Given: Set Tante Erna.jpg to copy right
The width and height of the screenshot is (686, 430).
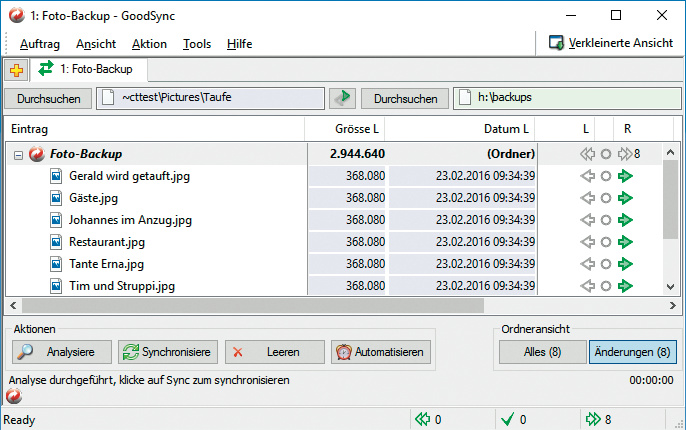Looking at the screenshot, I should click(625, 264).
